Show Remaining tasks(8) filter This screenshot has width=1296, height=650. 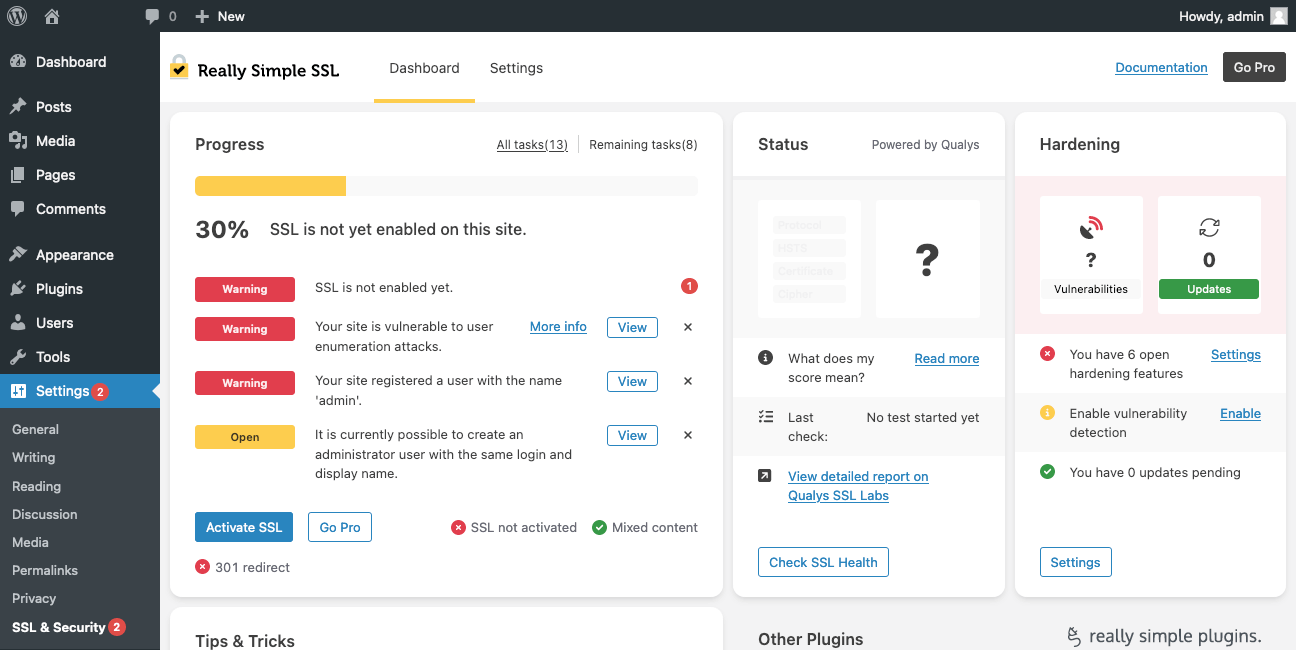pyautogui.click(x=643, y=145)
